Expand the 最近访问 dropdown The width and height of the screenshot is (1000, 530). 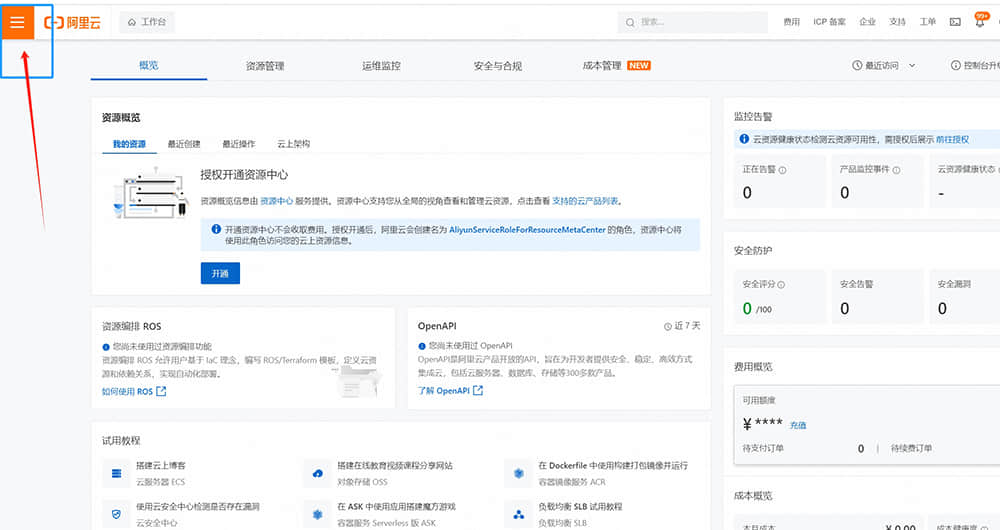884,66
